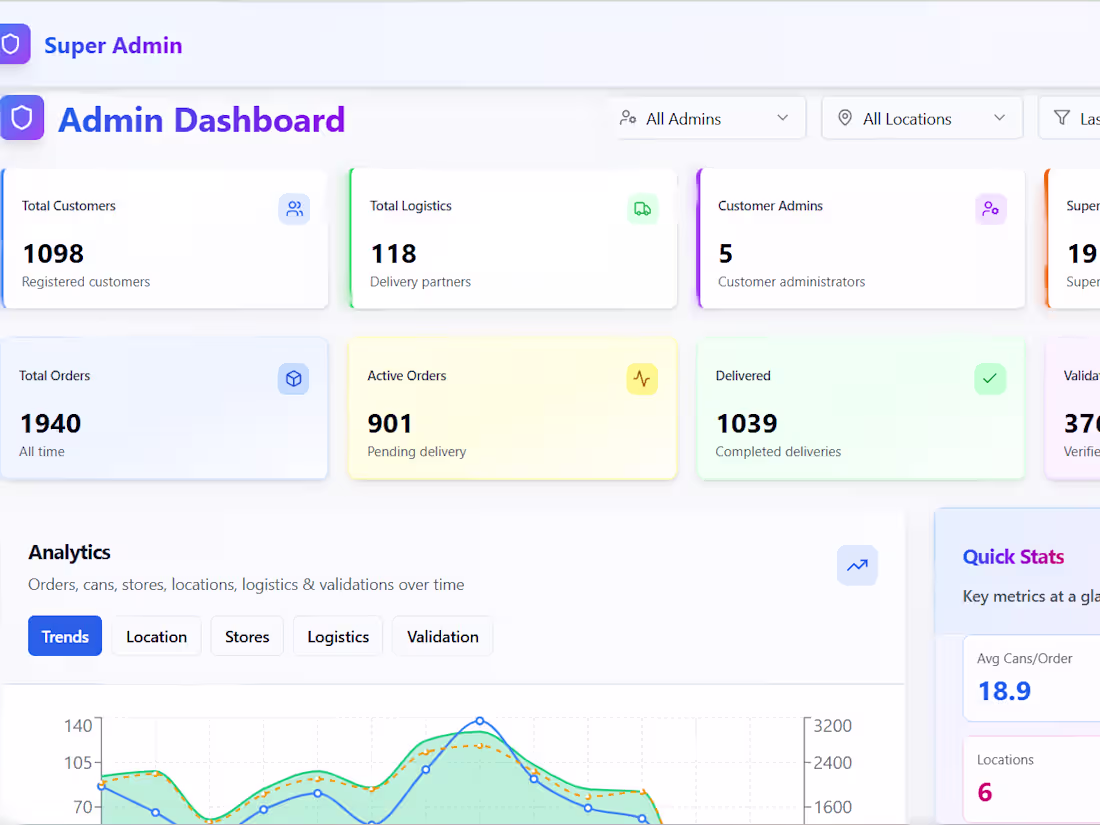Open the All Admins dropdown
This screenshot has height=825, width=1100.
point(708,117)
